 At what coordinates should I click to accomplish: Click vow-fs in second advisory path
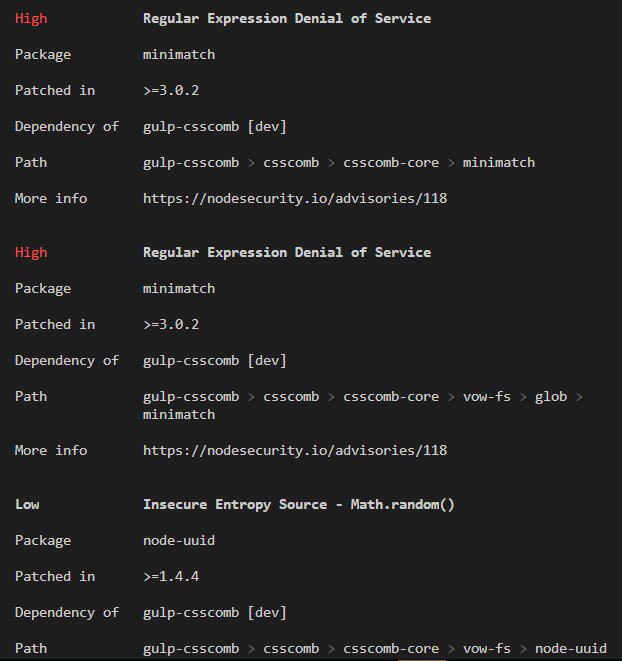pos(487,397)
